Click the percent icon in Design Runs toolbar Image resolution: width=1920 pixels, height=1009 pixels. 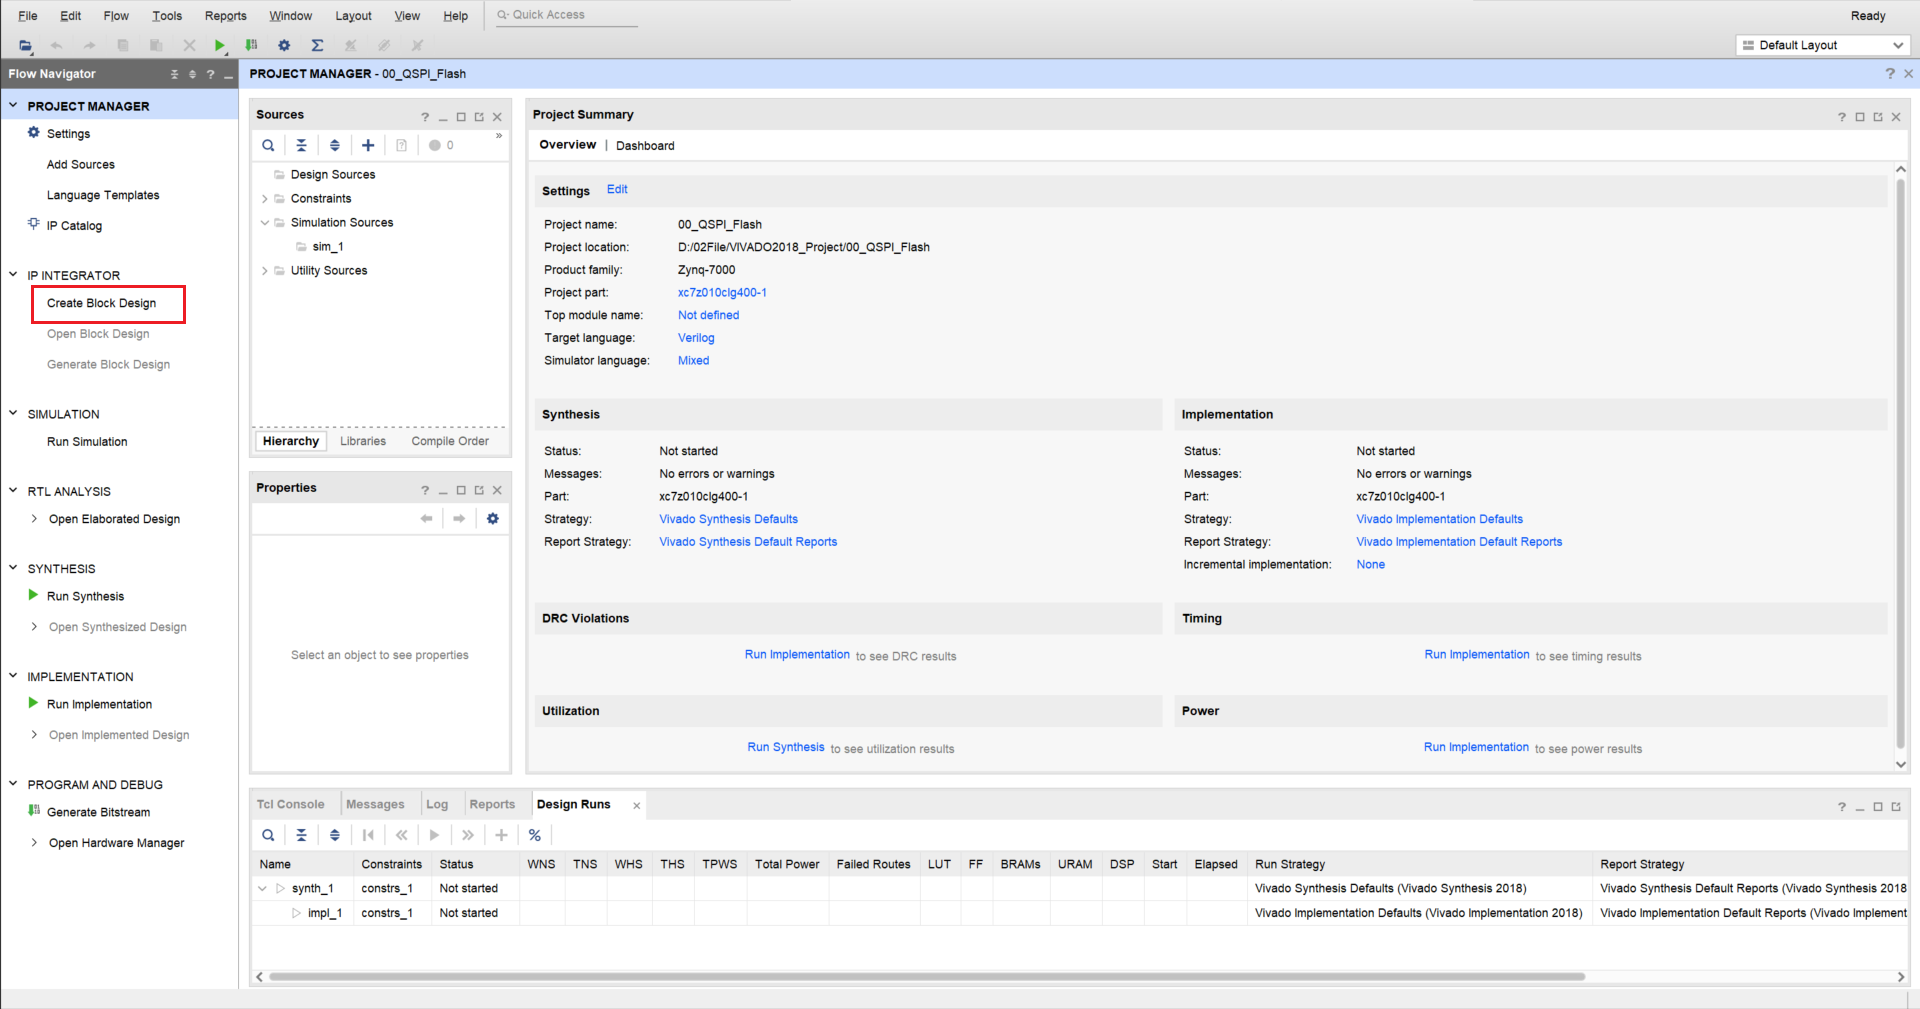tap(535, 835)
